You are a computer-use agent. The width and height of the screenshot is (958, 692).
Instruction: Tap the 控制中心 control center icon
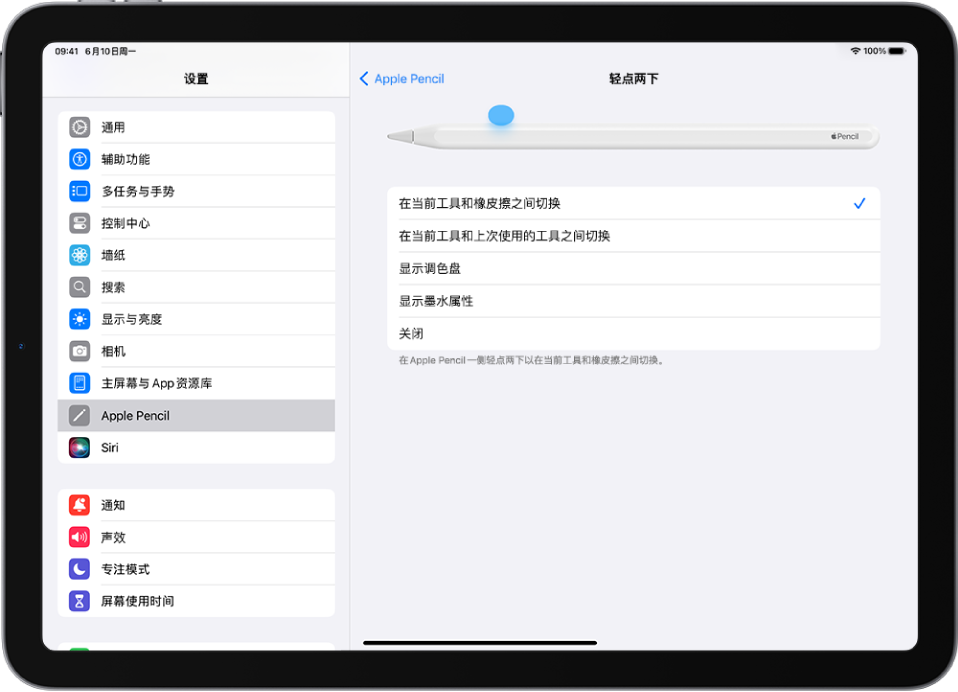[x=79, y=223]
